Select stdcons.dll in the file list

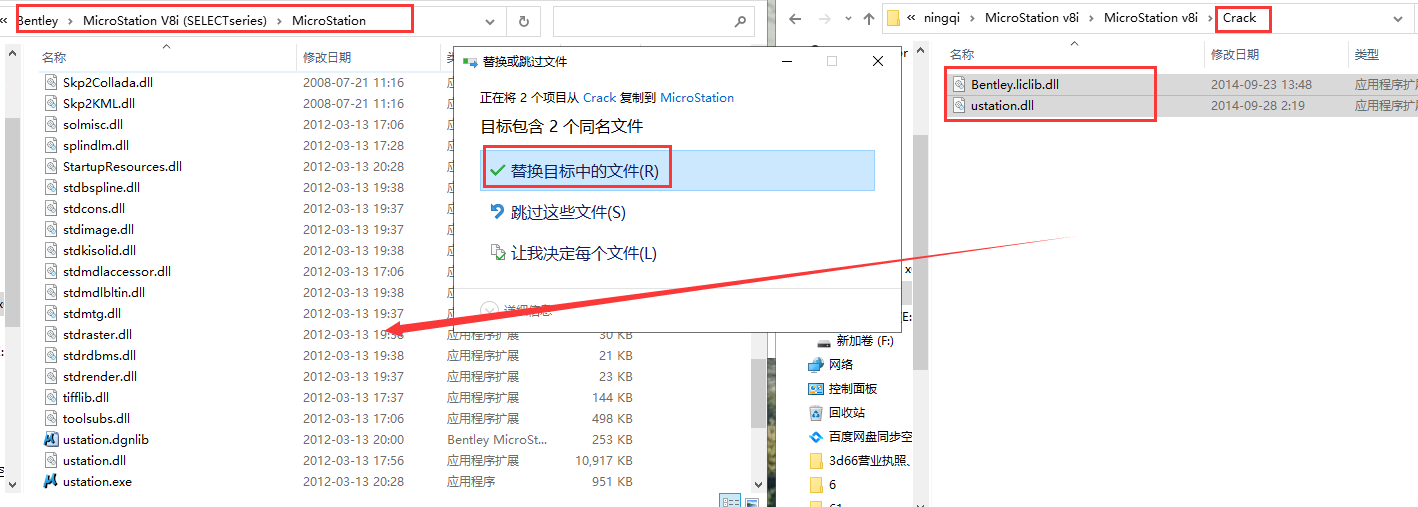[93, 208]
